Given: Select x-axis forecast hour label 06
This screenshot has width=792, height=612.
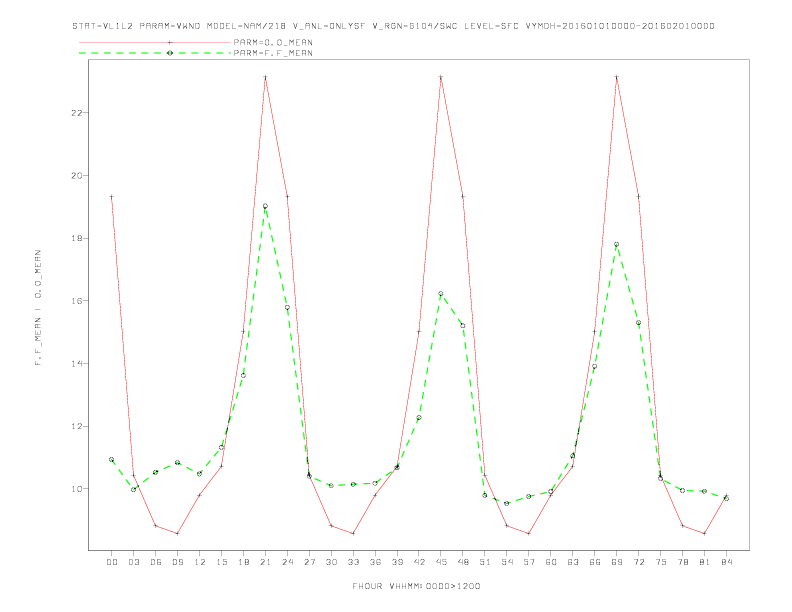Looking at the screenshot, I should (156, 562).
